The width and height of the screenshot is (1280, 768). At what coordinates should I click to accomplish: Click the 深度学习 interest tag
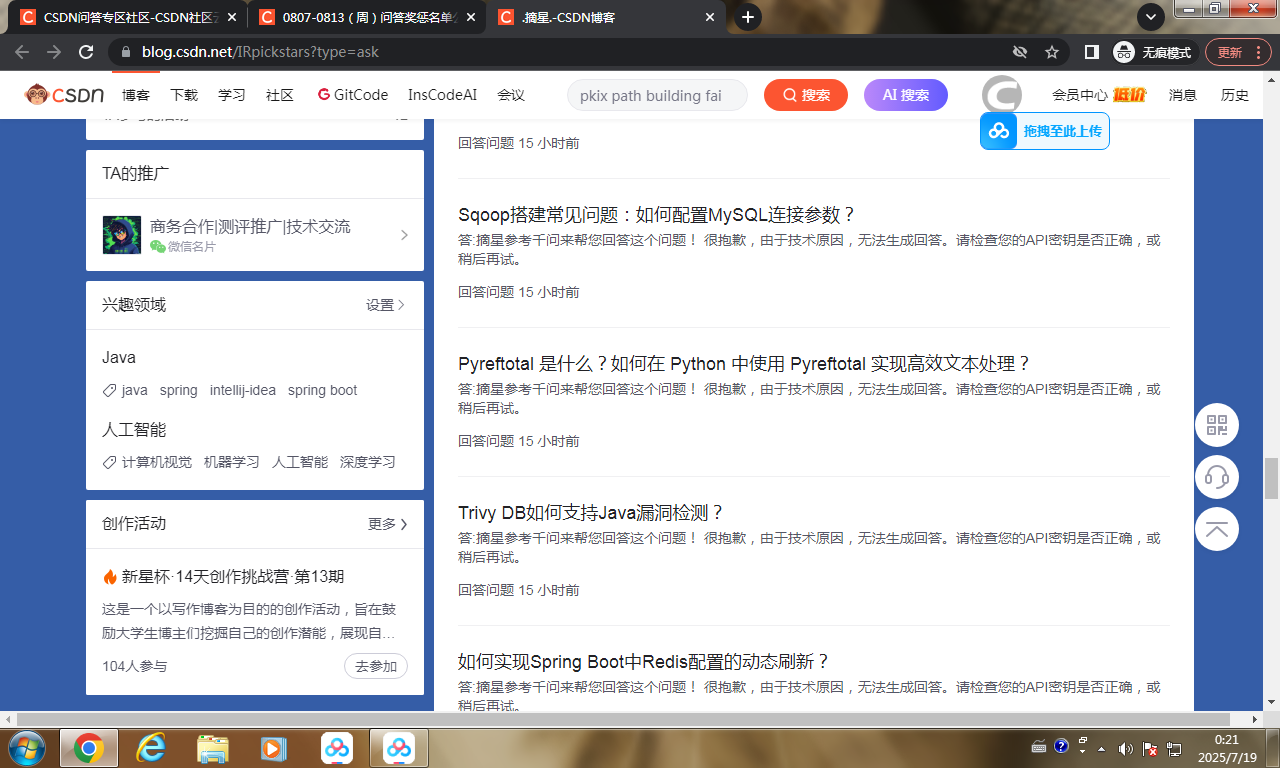pyautogui.click(x=368, y=462)
